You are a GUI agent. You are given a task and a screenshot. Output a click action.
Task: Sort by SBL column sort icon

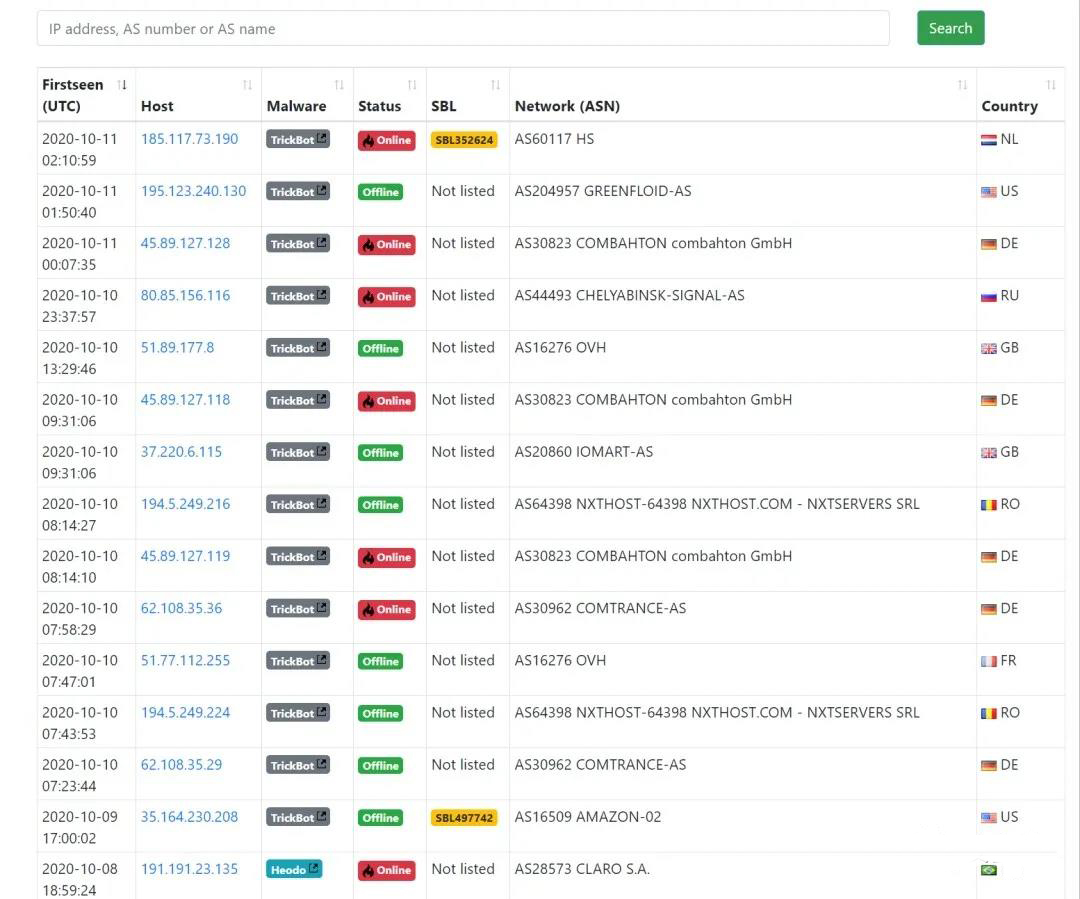(x=495, y=85)
